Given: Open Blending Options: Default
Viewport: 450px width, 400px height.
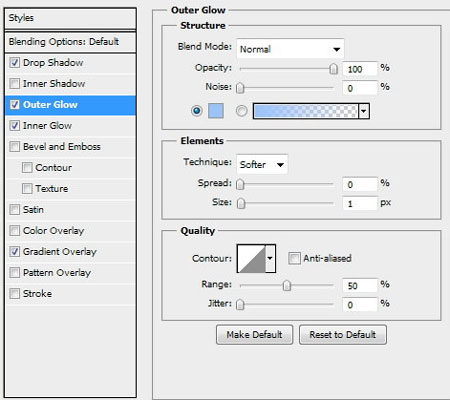Looking at the screenshot, I should [x=70, y=42].
